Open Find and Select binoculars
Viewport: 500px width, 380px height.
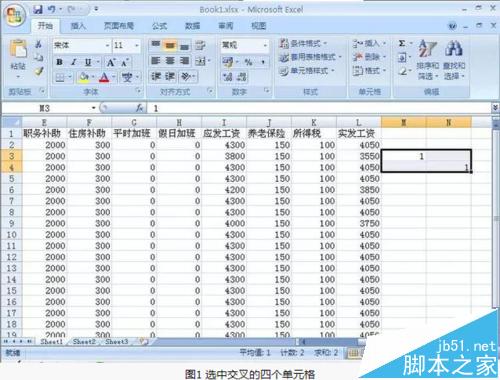click(454, 60)
